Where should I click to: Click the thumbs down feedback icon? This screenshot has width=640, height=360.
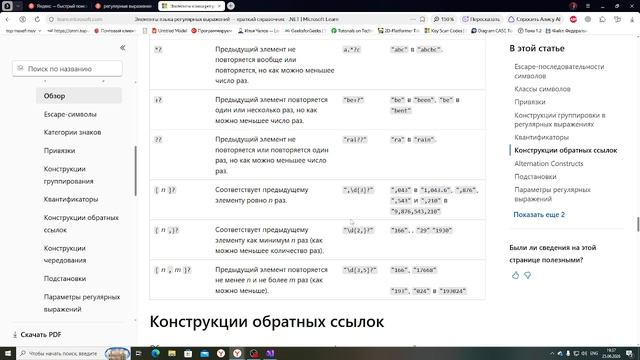pos(527,276)
